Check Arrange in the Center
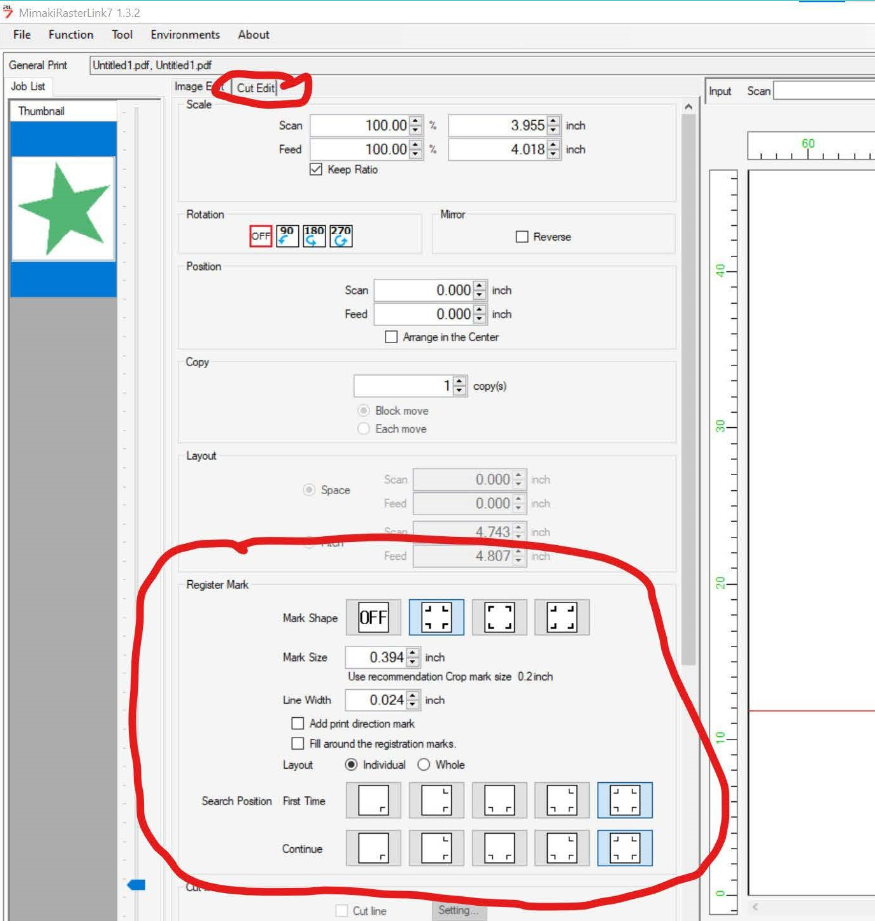 coord(391,337)
